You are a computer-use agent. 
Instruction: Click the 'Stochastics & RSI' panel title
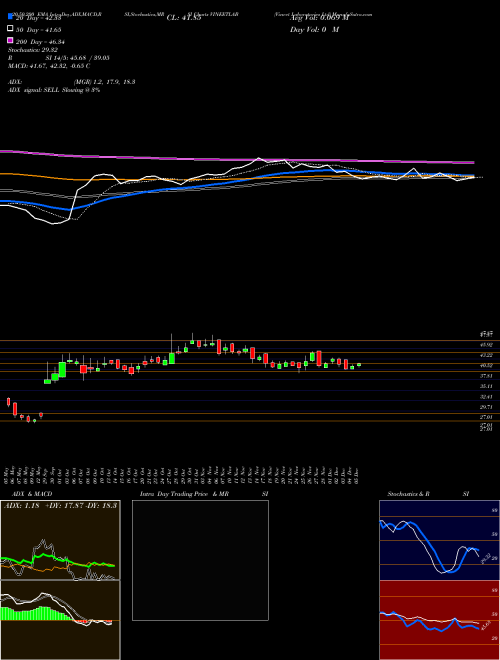tap(428, 494)
